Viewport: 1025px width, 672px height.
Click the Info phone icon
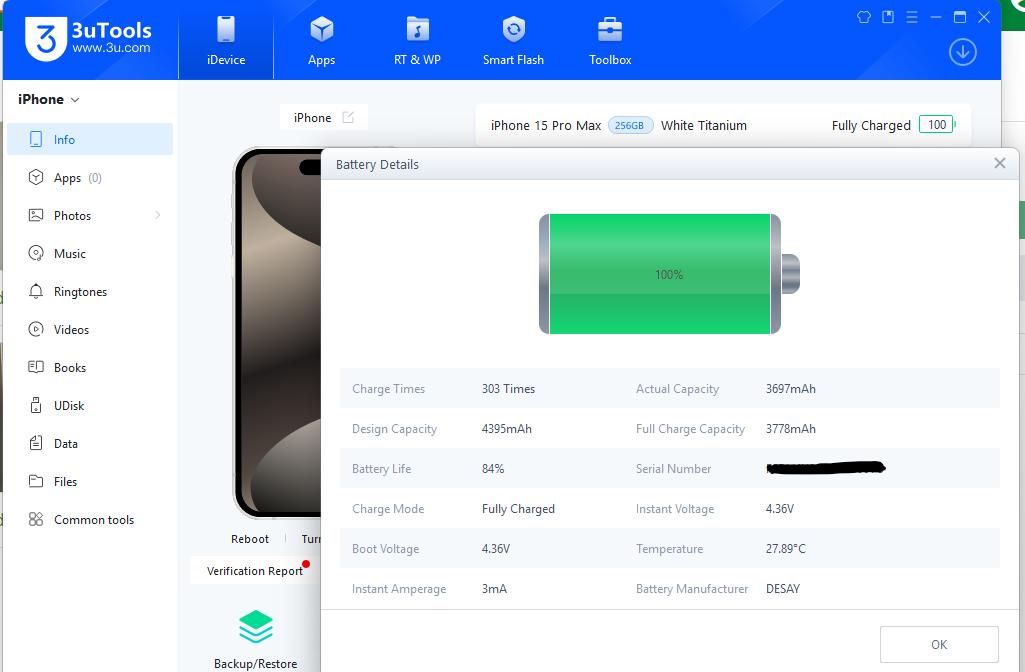[36, 139]
